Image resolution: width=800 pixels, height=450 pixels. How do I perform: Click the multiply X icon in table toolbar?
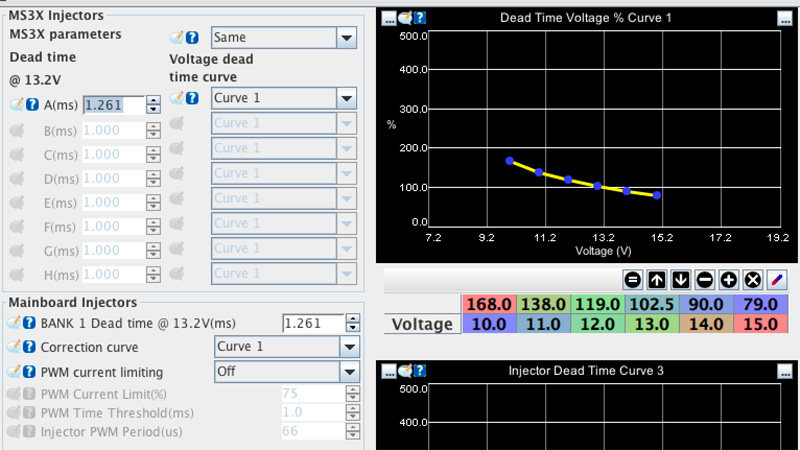(753, 280)
